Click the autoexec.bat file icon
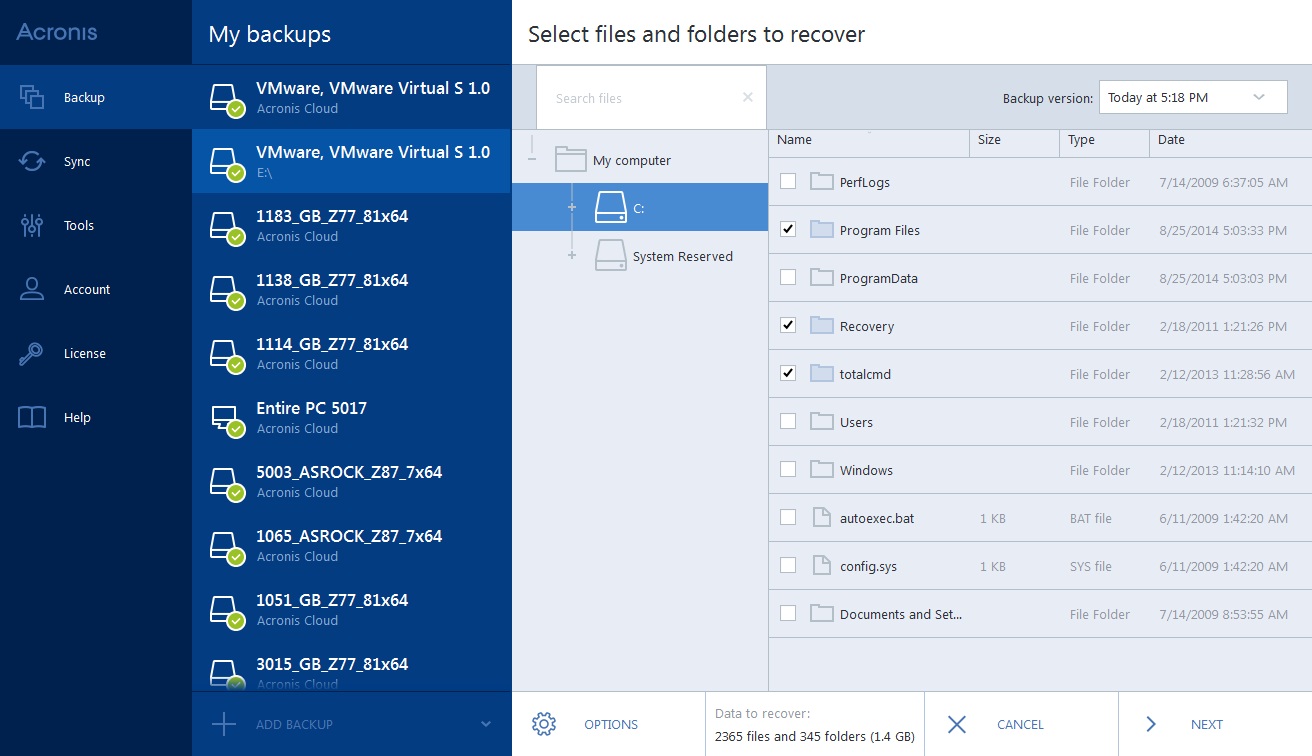This screenshot has height=756, width=1312. coord(821,517)
